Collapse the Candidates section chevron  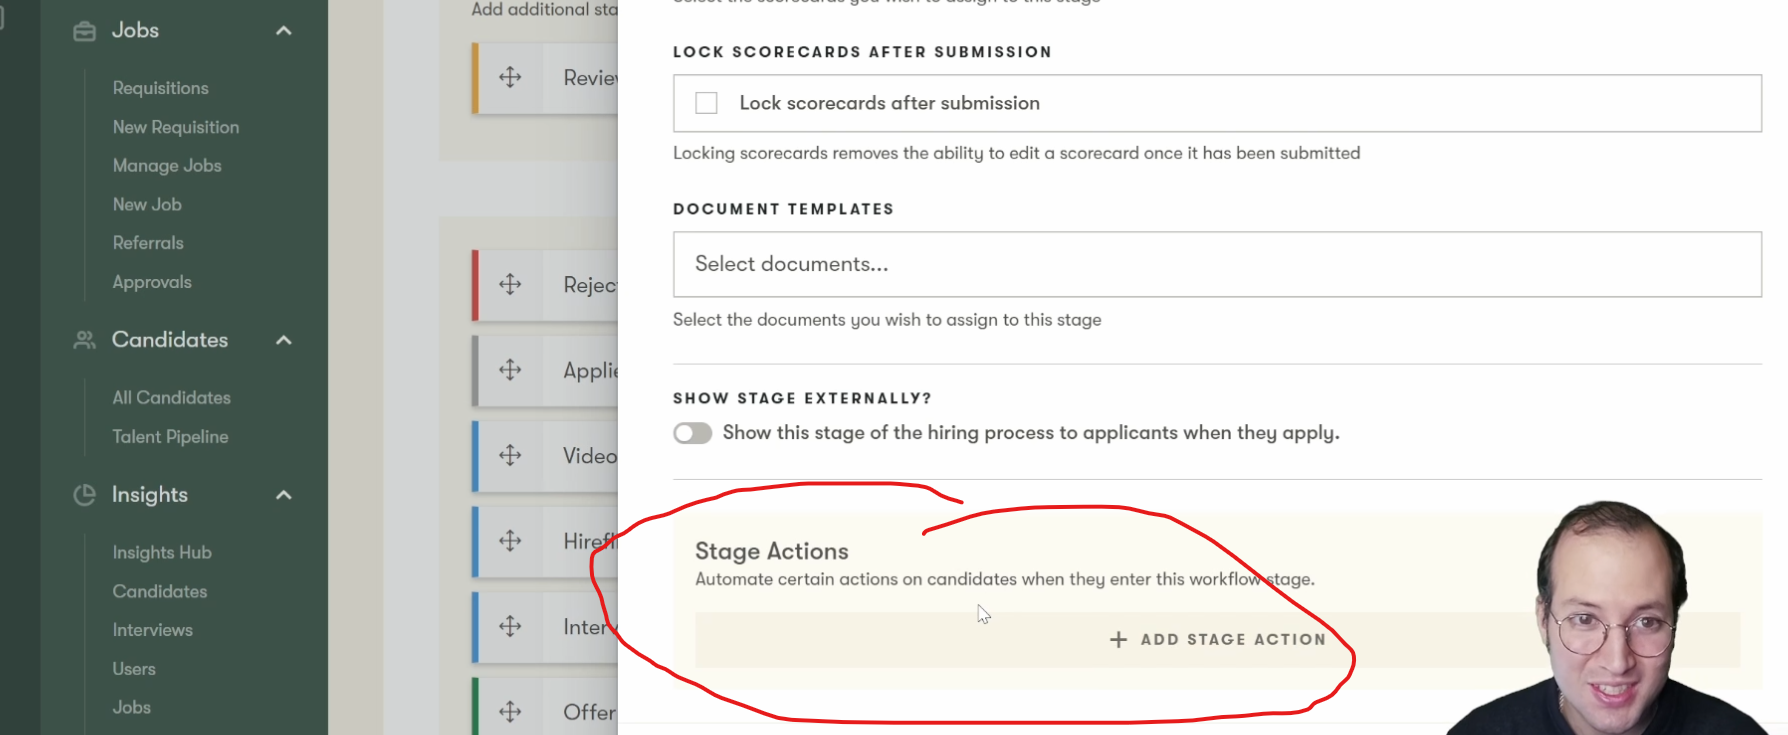coord(284,340)
